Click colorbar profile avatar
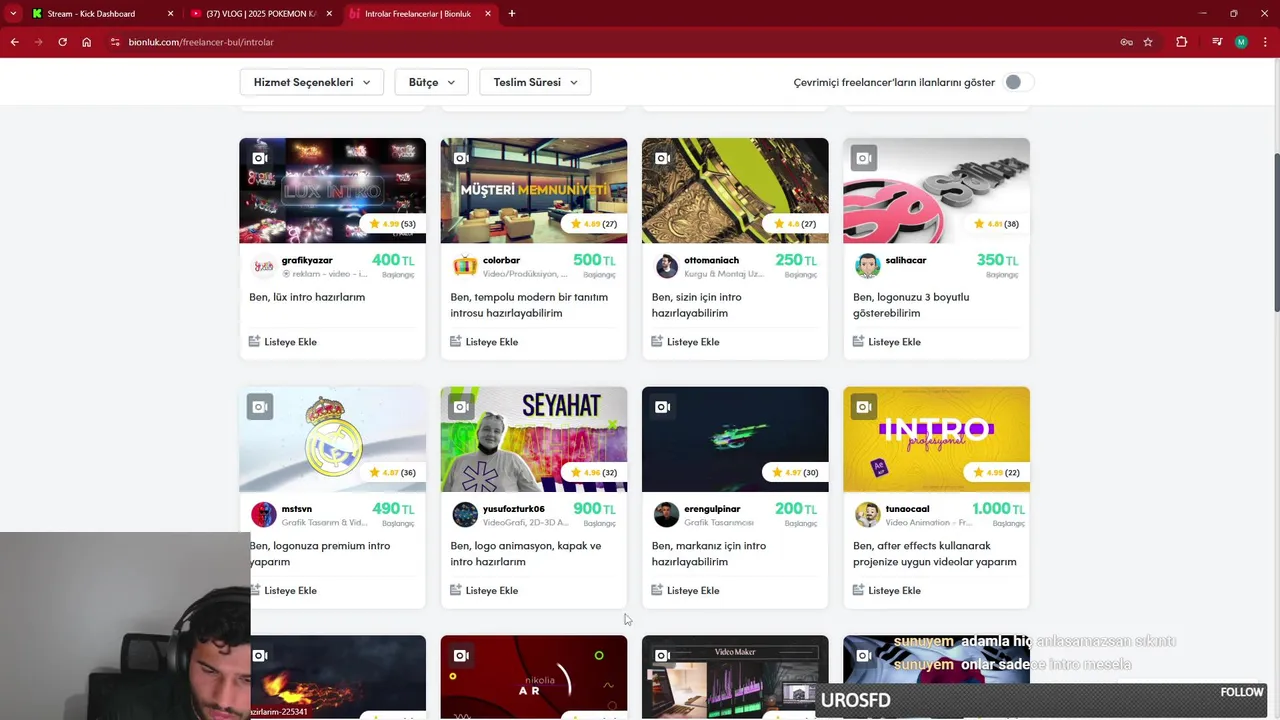1280x720 pixels. point(465,266)
